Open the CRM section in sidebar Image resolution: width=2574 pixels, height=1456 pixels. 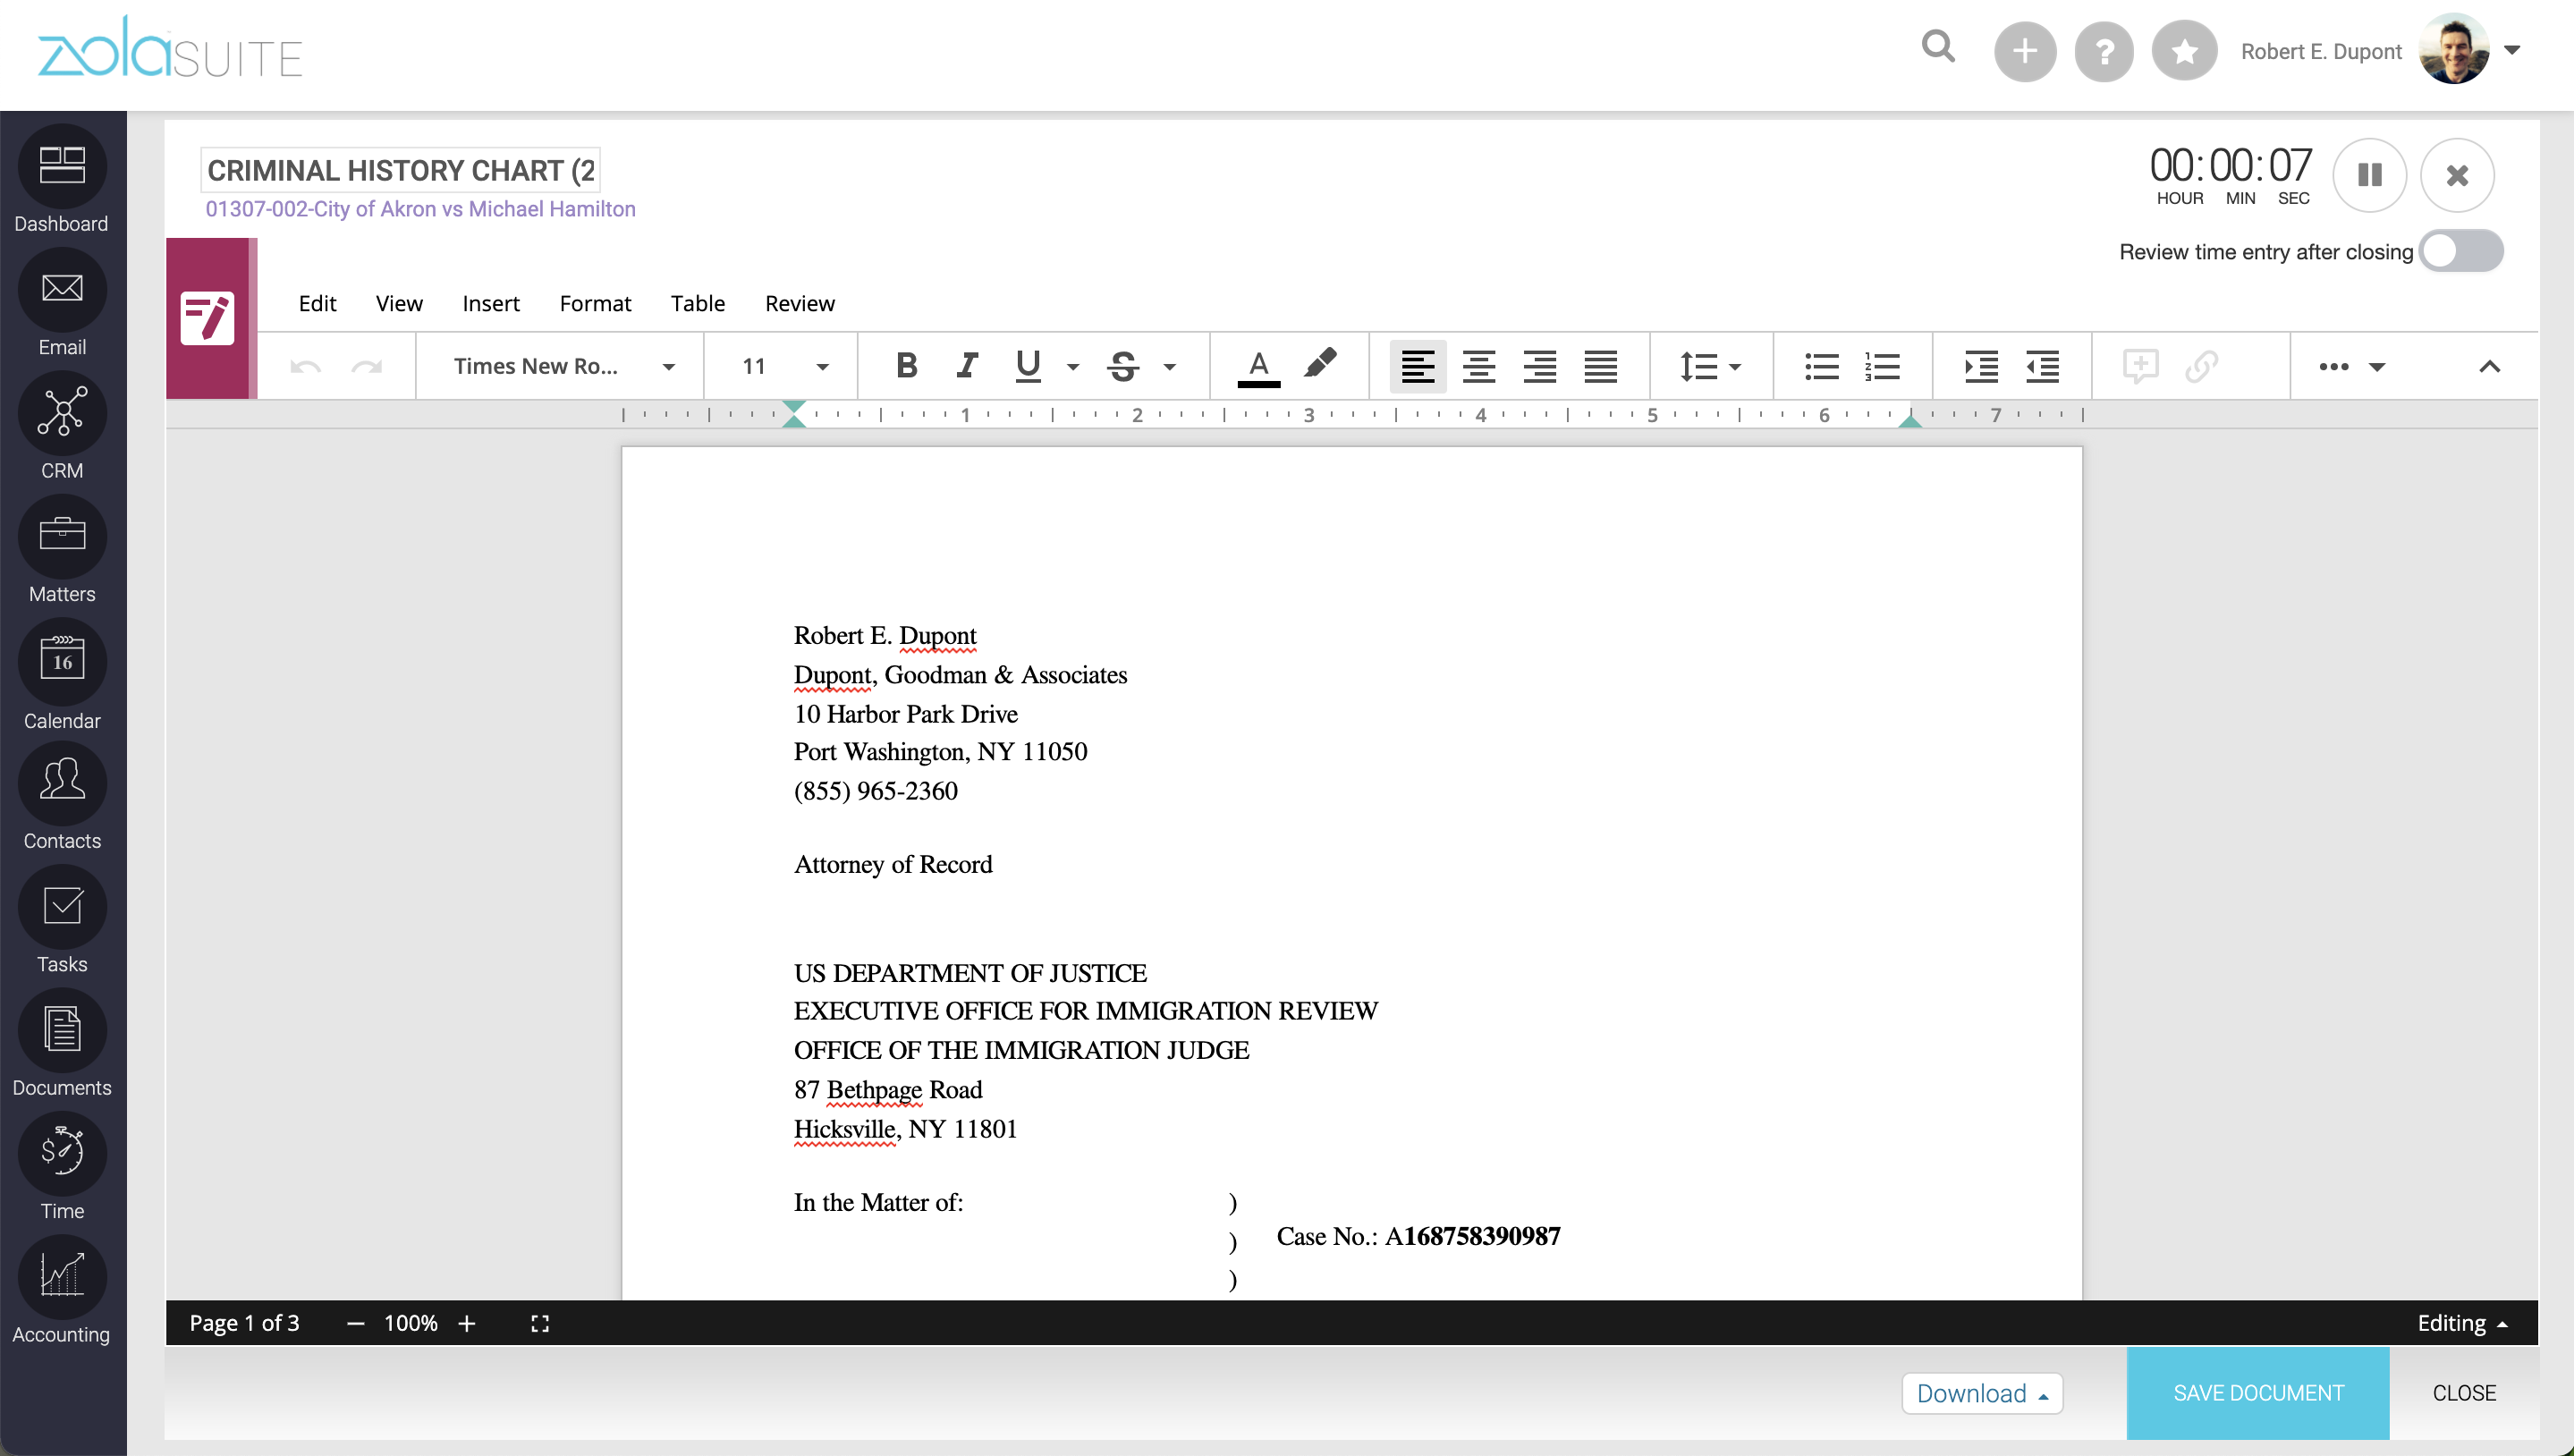[62, 413]
